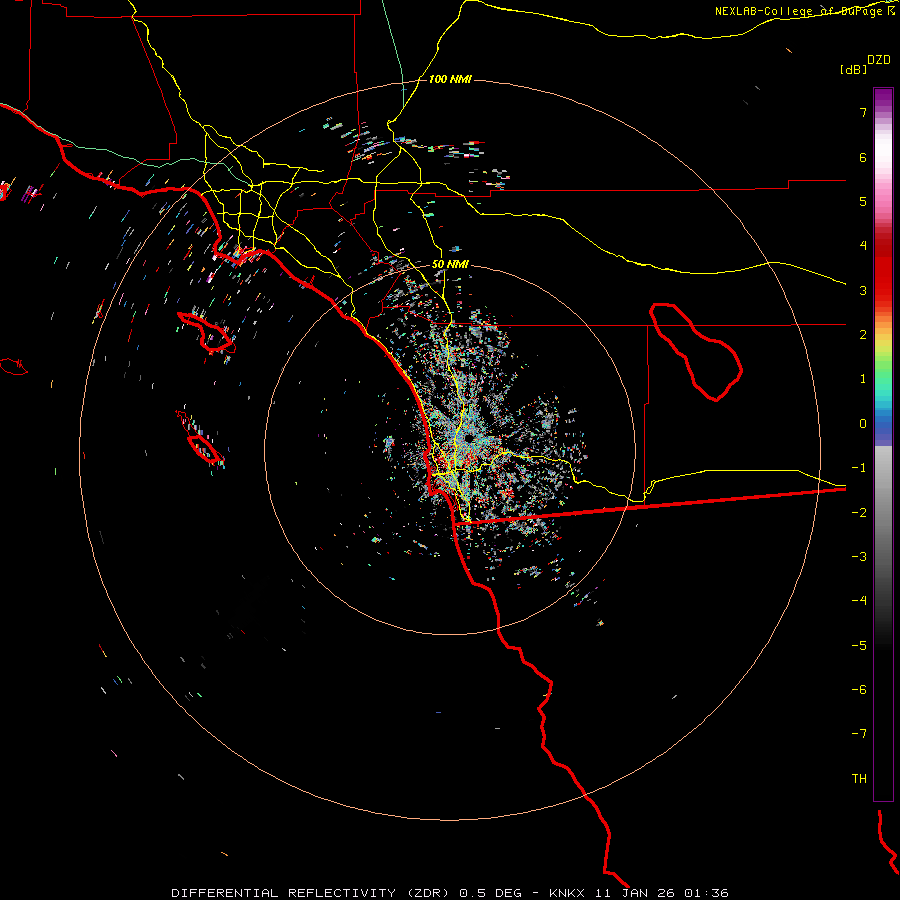Click "(ZDR)" in the bottom caption
This screenshot has height=900, width=900.
pos(428,893)
